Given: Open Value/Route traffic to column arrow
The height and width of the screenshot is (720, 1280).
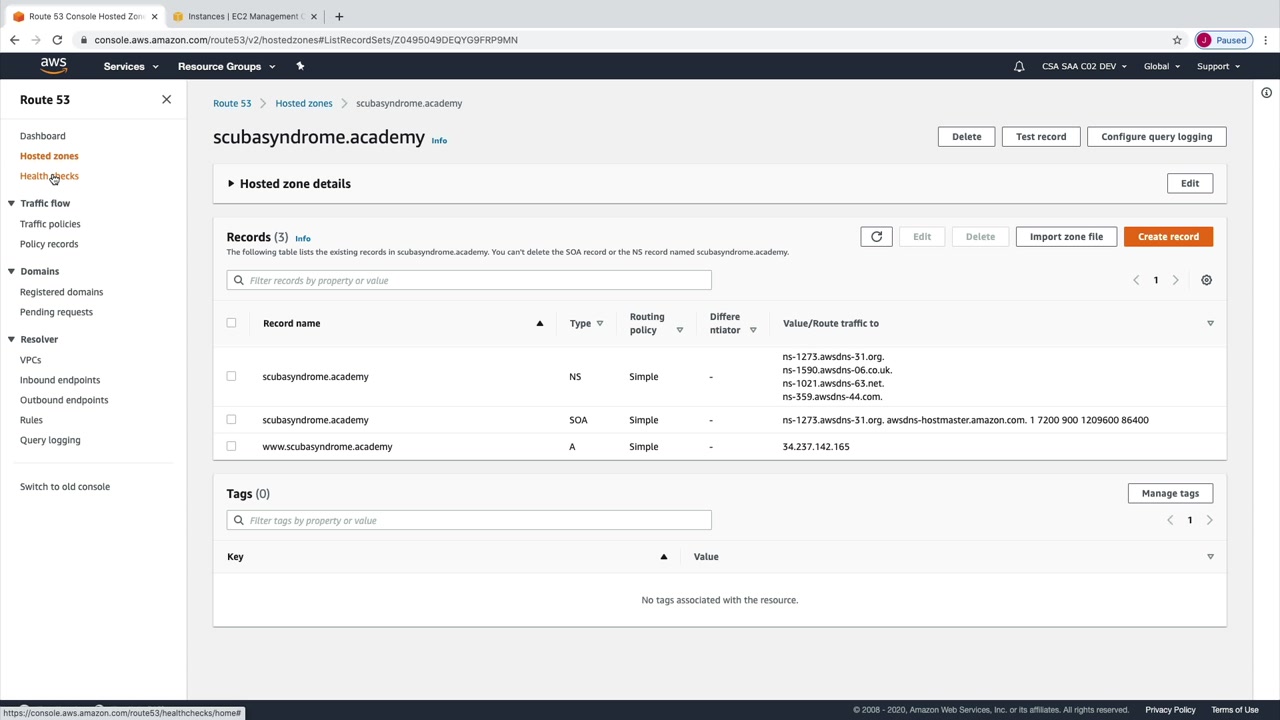Looking at the screenshot, I should point(1210,323).
